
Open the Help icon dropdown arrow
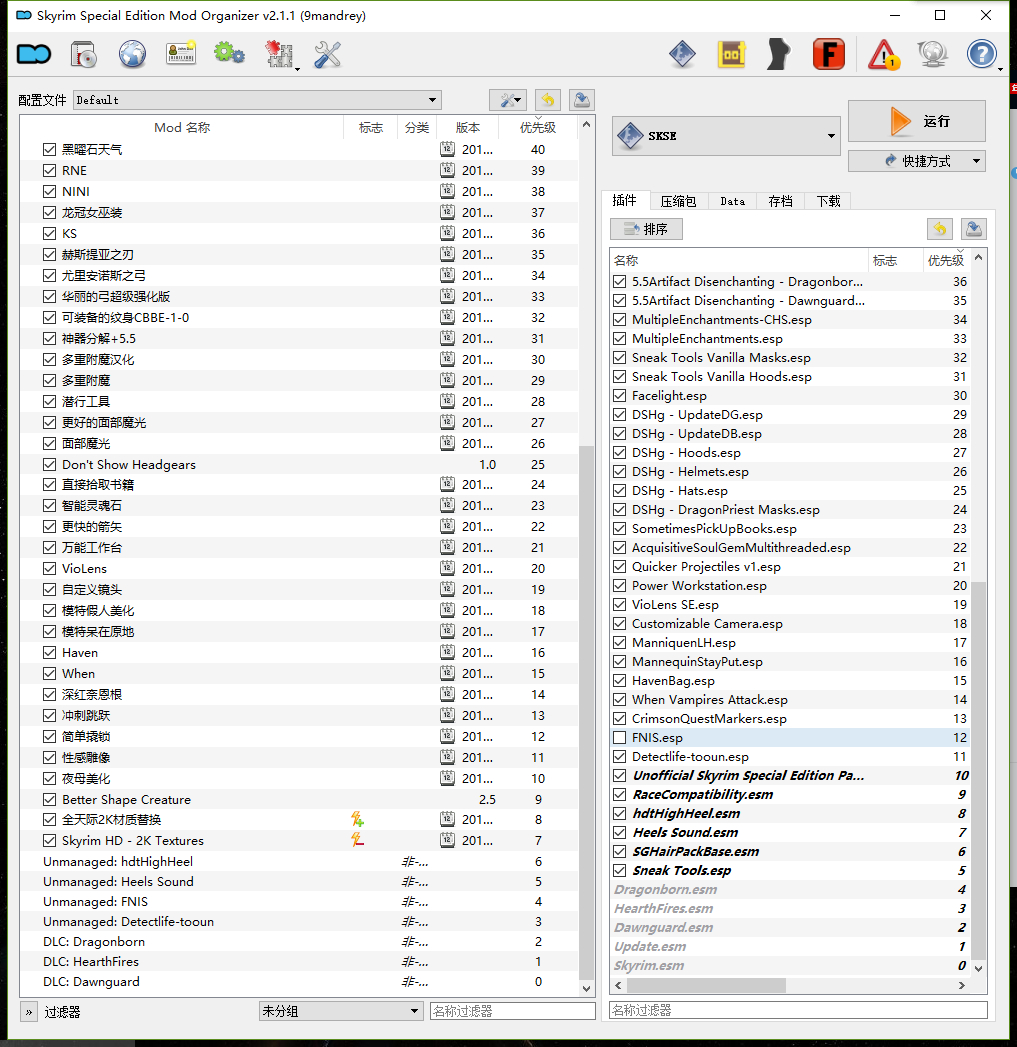pos(1000,69)
